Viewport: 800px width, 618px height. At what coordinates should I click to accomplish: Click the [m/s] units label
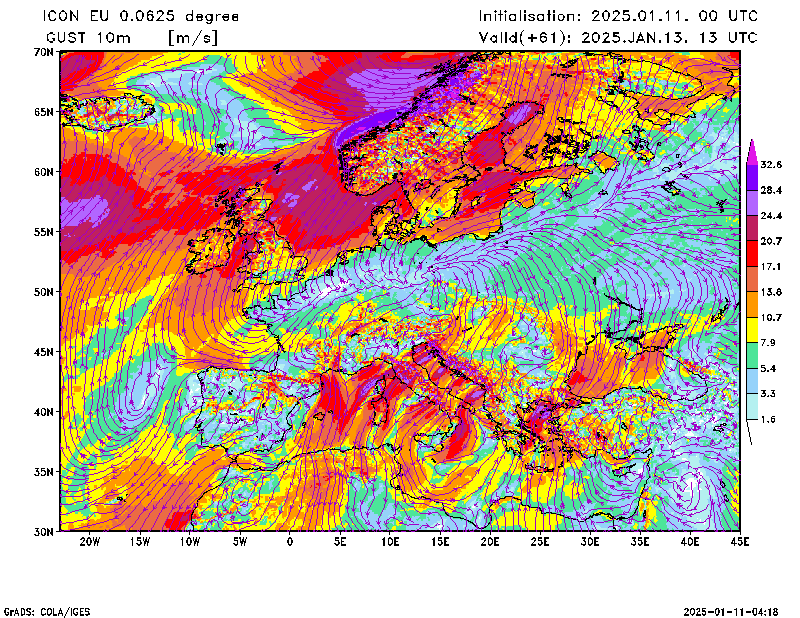192,38
